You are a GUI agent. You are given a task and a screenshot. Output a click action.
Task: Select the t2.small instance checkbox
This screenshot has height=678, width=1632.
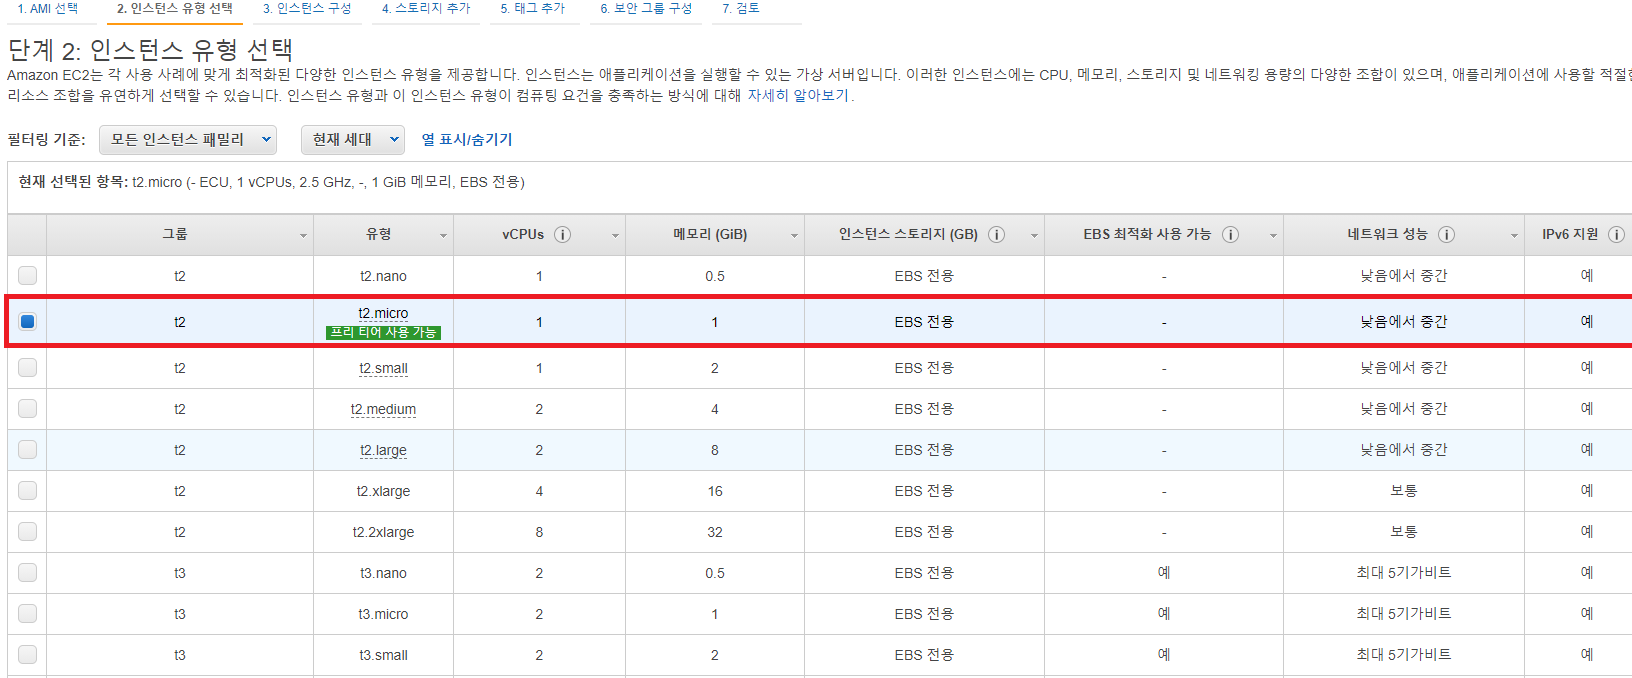pos(27,368)
